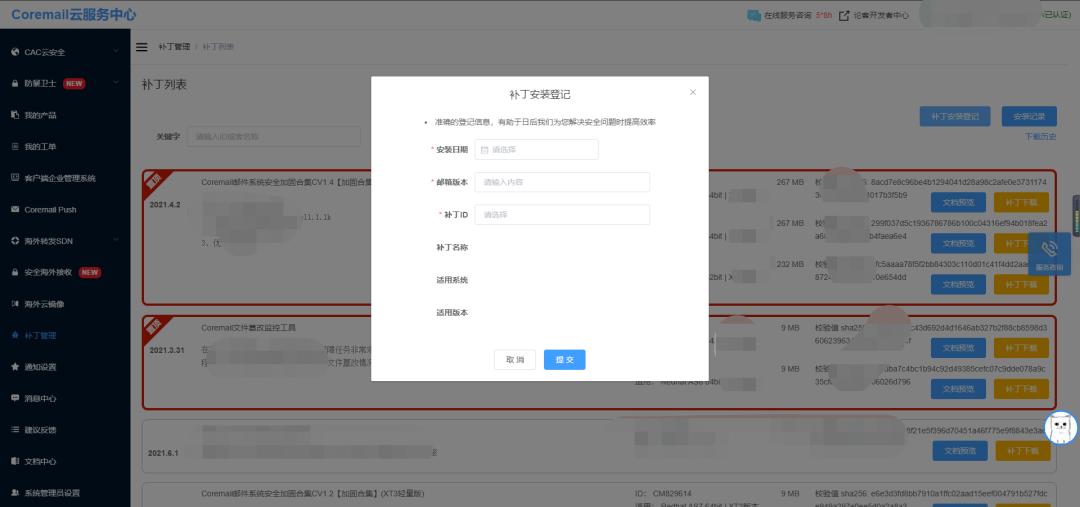Click the 海外转发SDN globe icon
1080x507 pixels.
coord(15,241)
